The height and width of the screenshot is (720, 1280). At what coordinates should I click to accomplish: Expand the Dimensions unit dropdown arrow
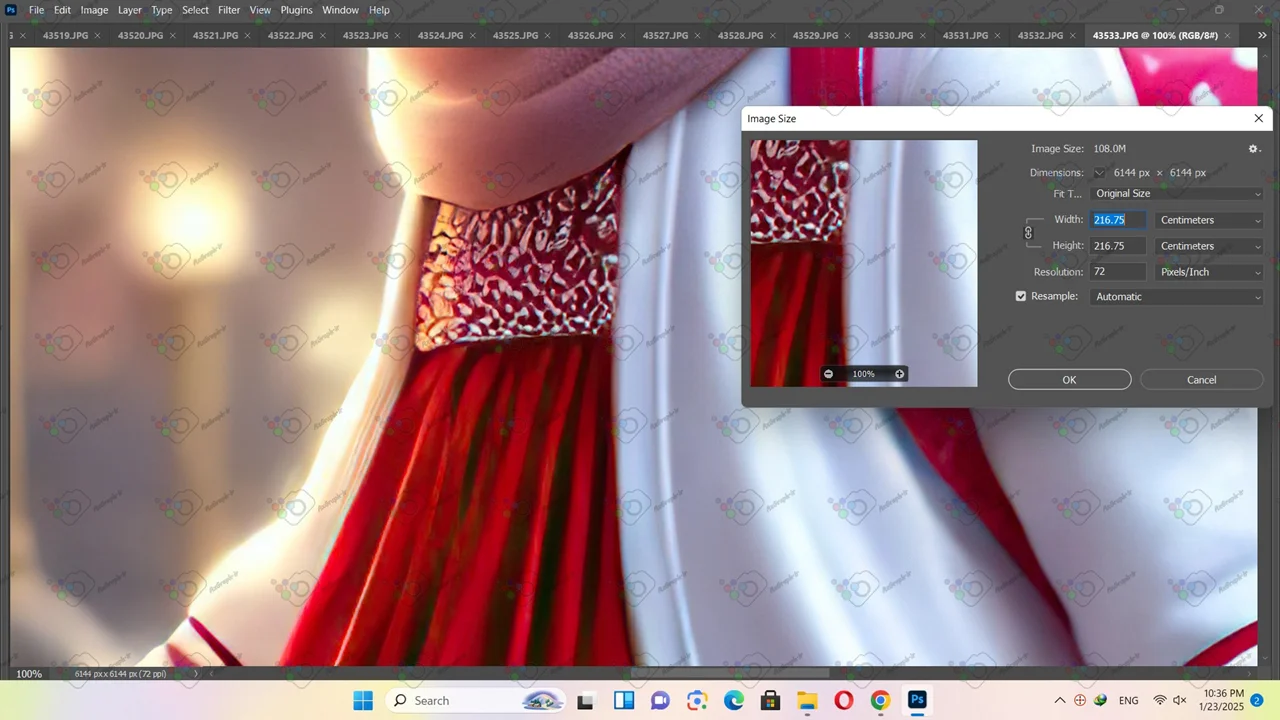[1099, 173]
